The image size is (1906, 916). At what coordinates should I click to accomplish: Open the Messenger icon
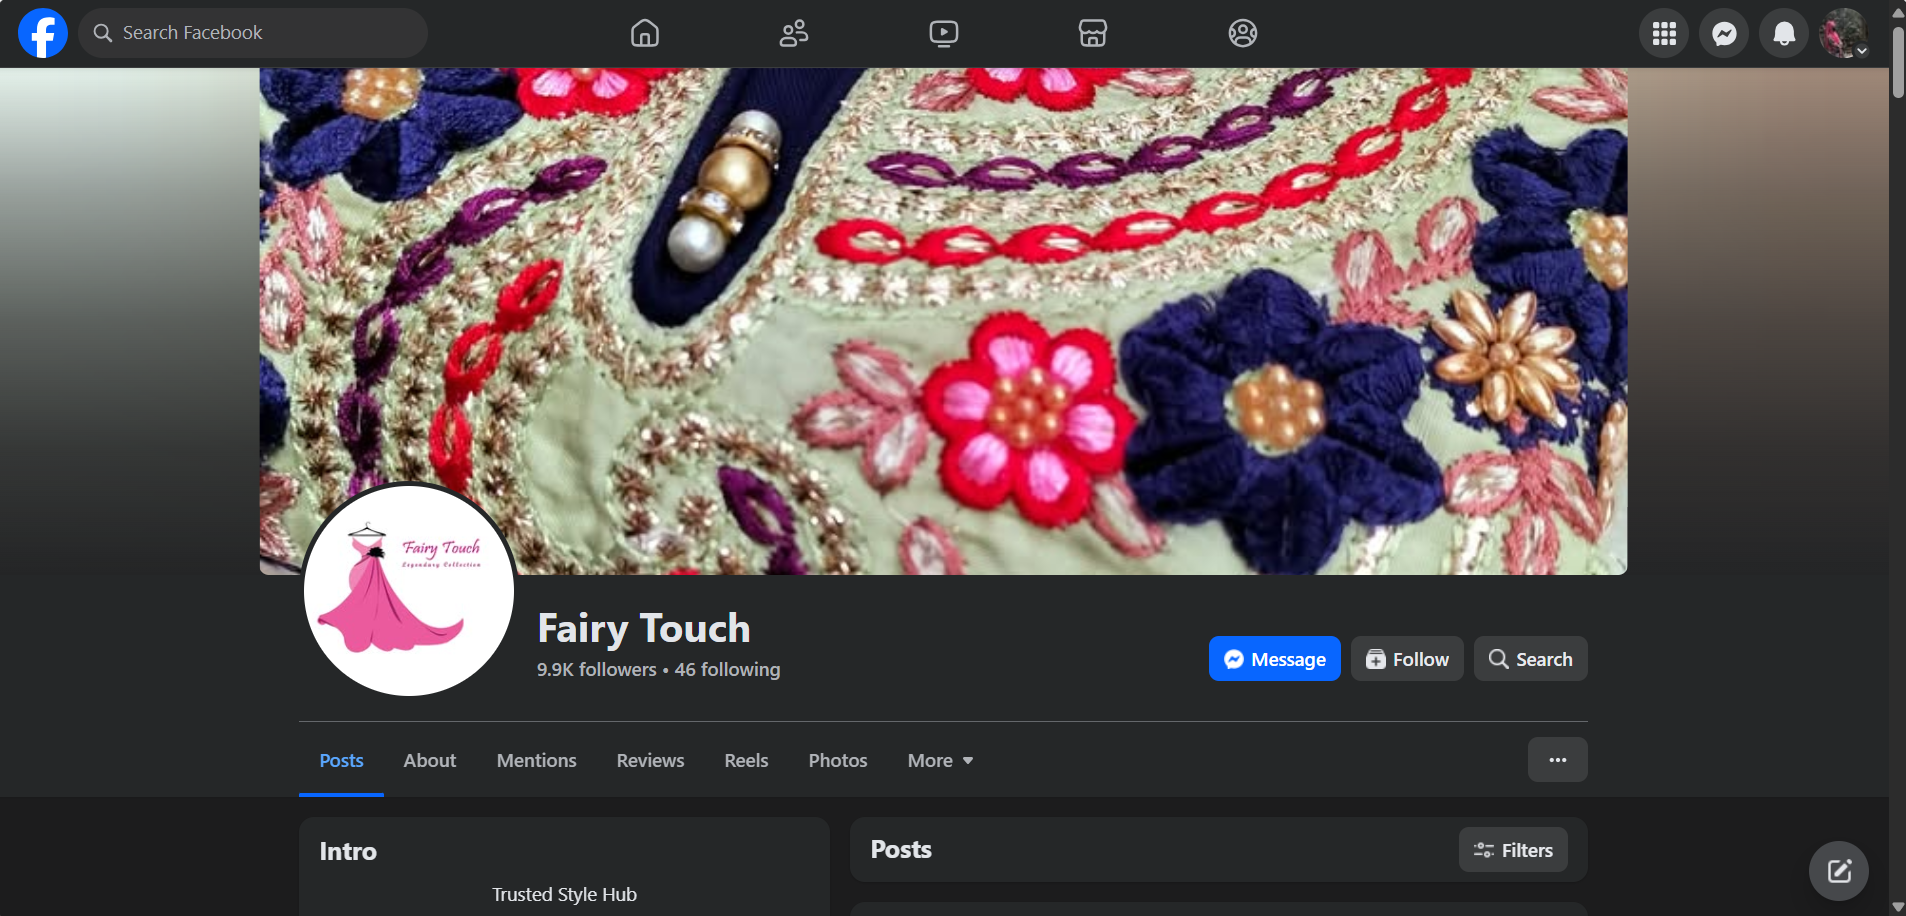pos(1723,32)
